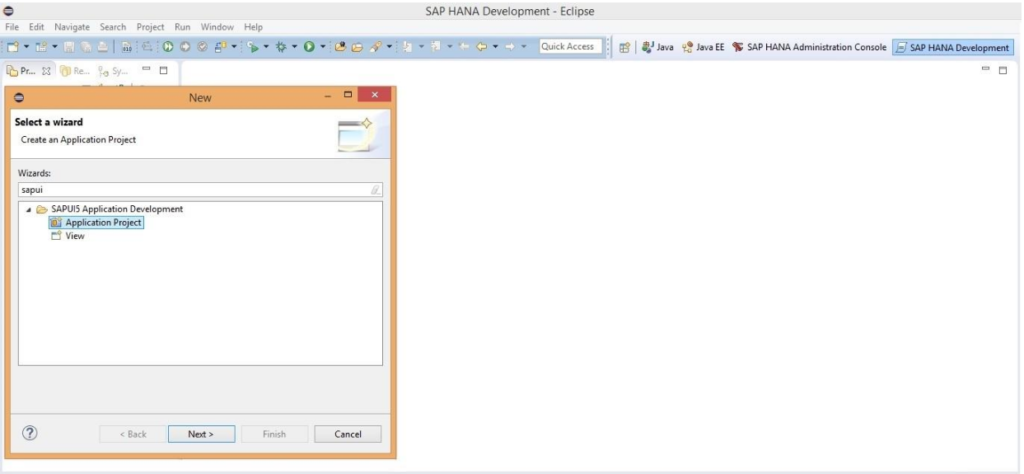Image resolution: width=1024 pixels, height=474 pixels.
Task: Click the help question mark icon
Action: [x=30, y=433]
